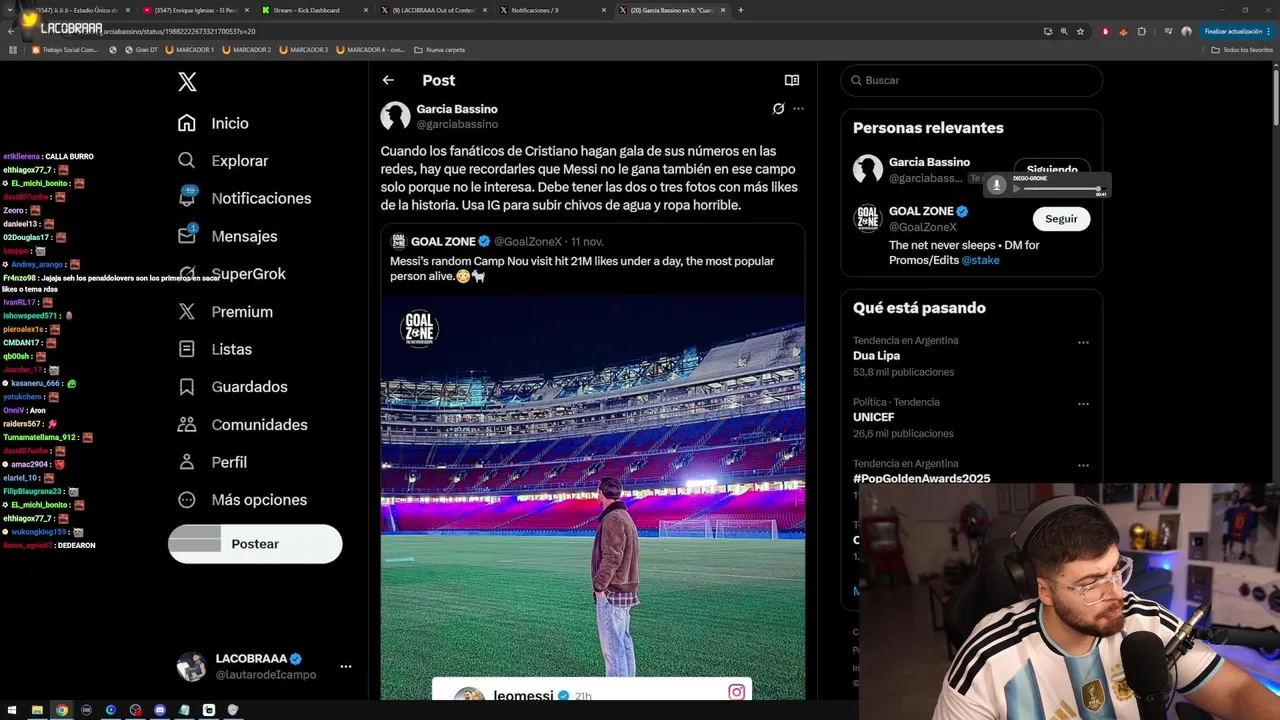Open reader view icon beside Post header
Image resolution: width=1280 pixels, height=720 pixels.
(x=792, y=80)
